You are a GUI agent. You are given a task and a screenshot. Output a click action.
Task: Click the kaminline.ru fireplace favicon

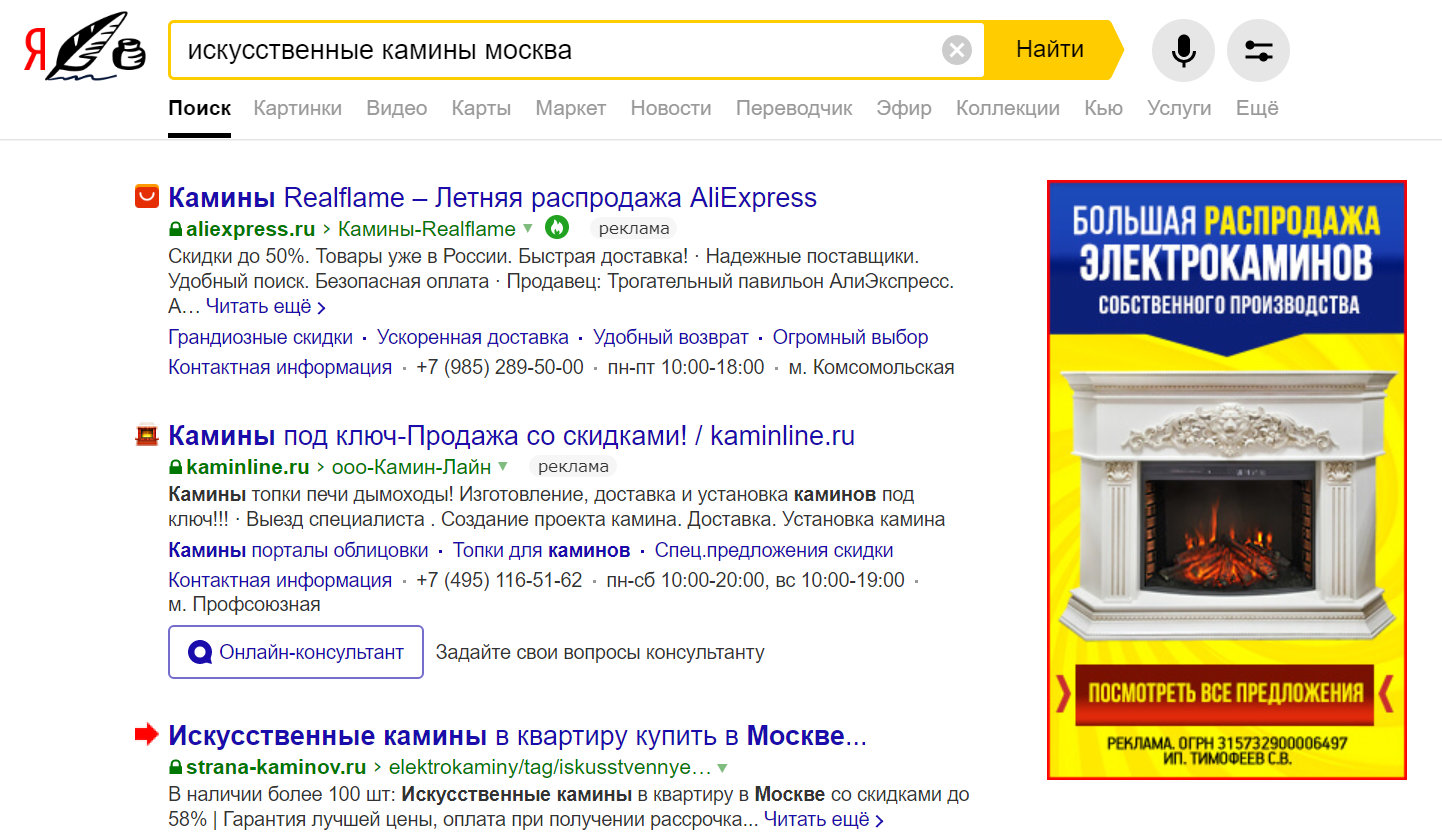point(147,436)
